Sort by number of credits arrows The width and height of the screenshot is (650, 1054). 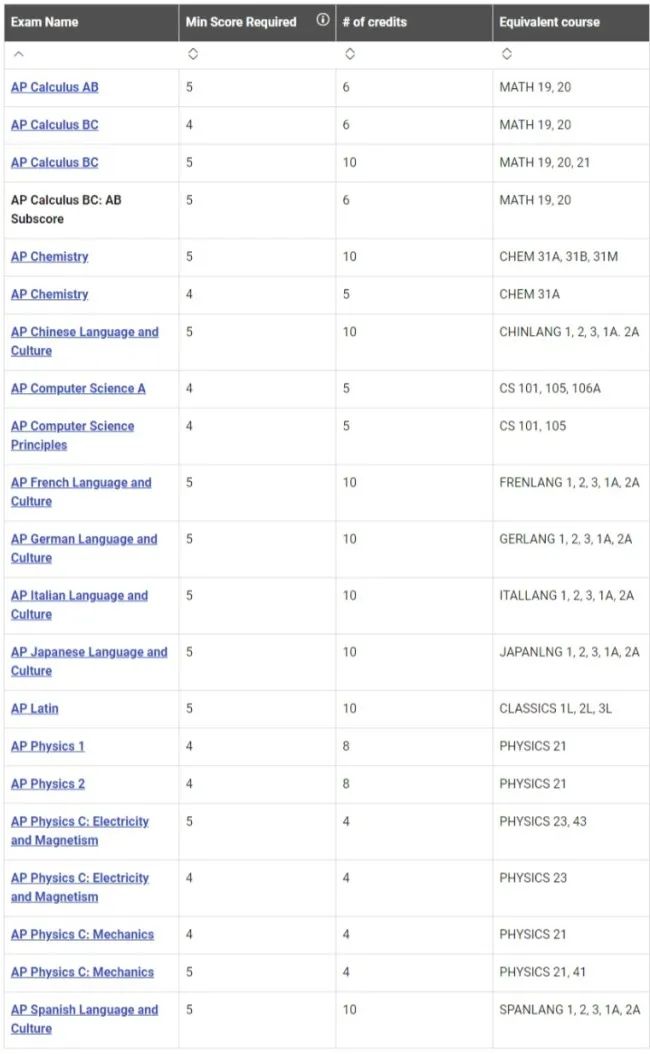350,54
